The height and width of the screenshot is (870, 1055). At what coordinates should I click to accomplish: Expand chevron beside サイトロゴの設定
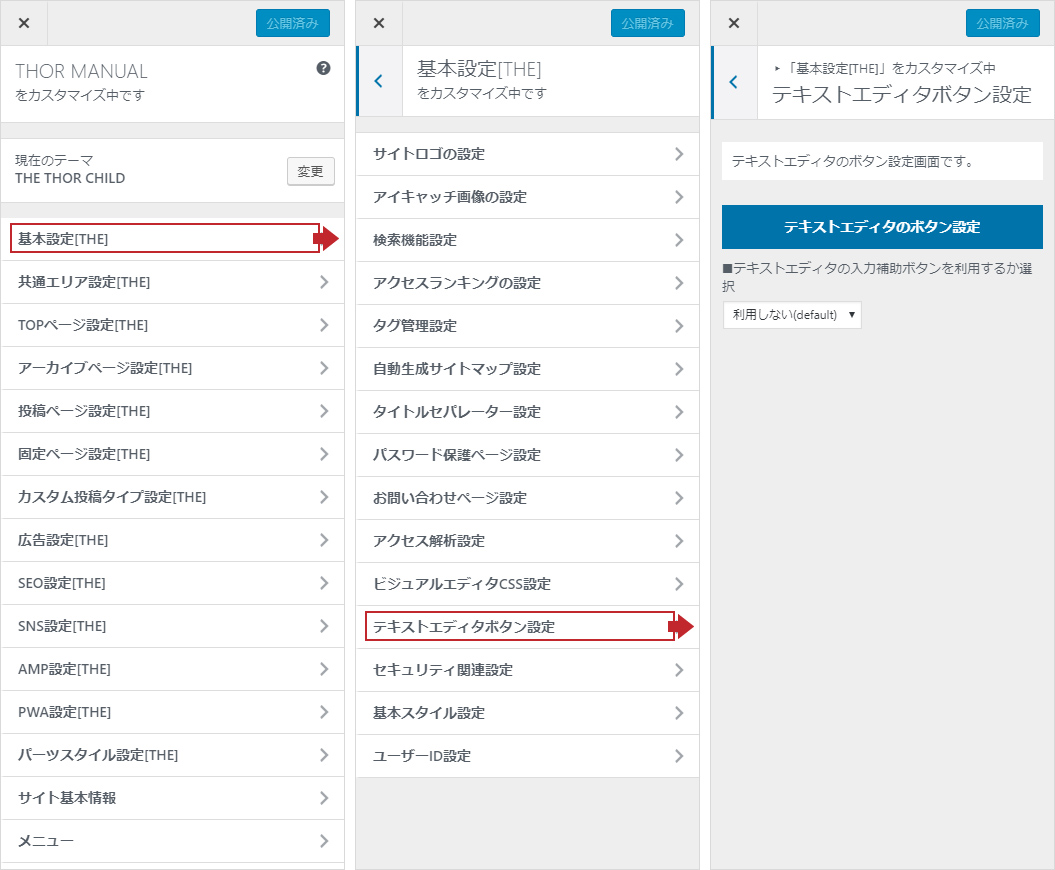pos(678,154)
